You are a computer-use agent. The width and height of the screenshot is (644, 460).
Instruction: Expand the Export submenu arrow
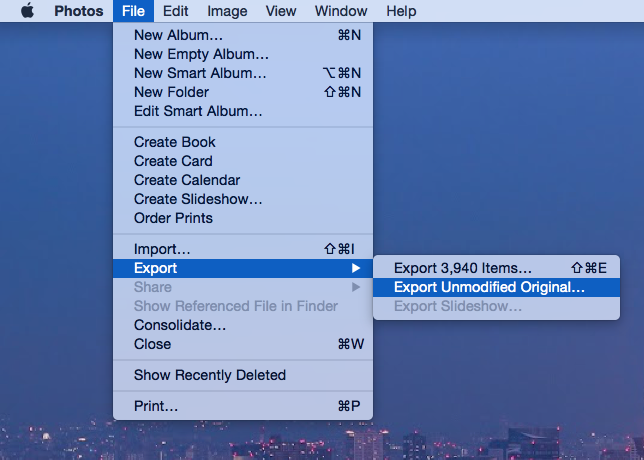356,268
